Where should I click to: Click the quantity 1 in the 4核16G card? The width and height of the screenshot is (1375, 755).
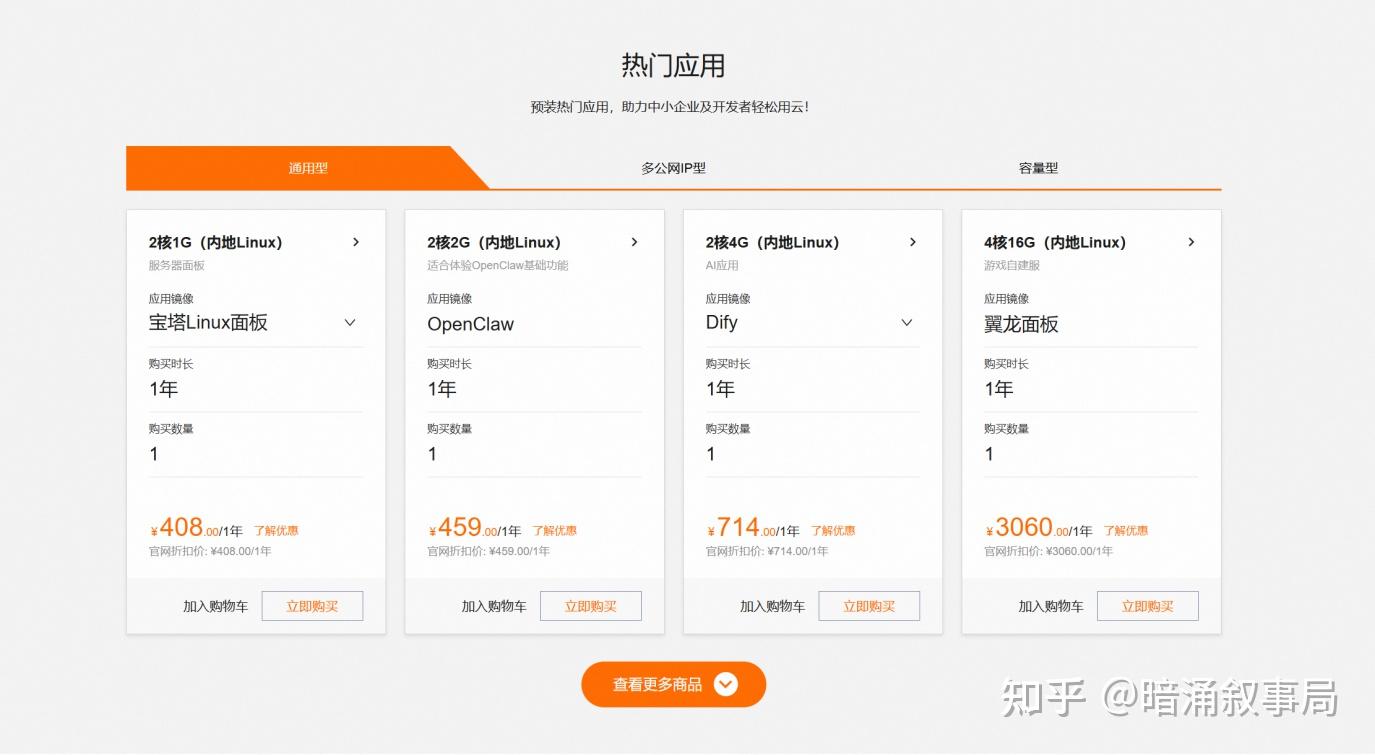pos(989,454)
